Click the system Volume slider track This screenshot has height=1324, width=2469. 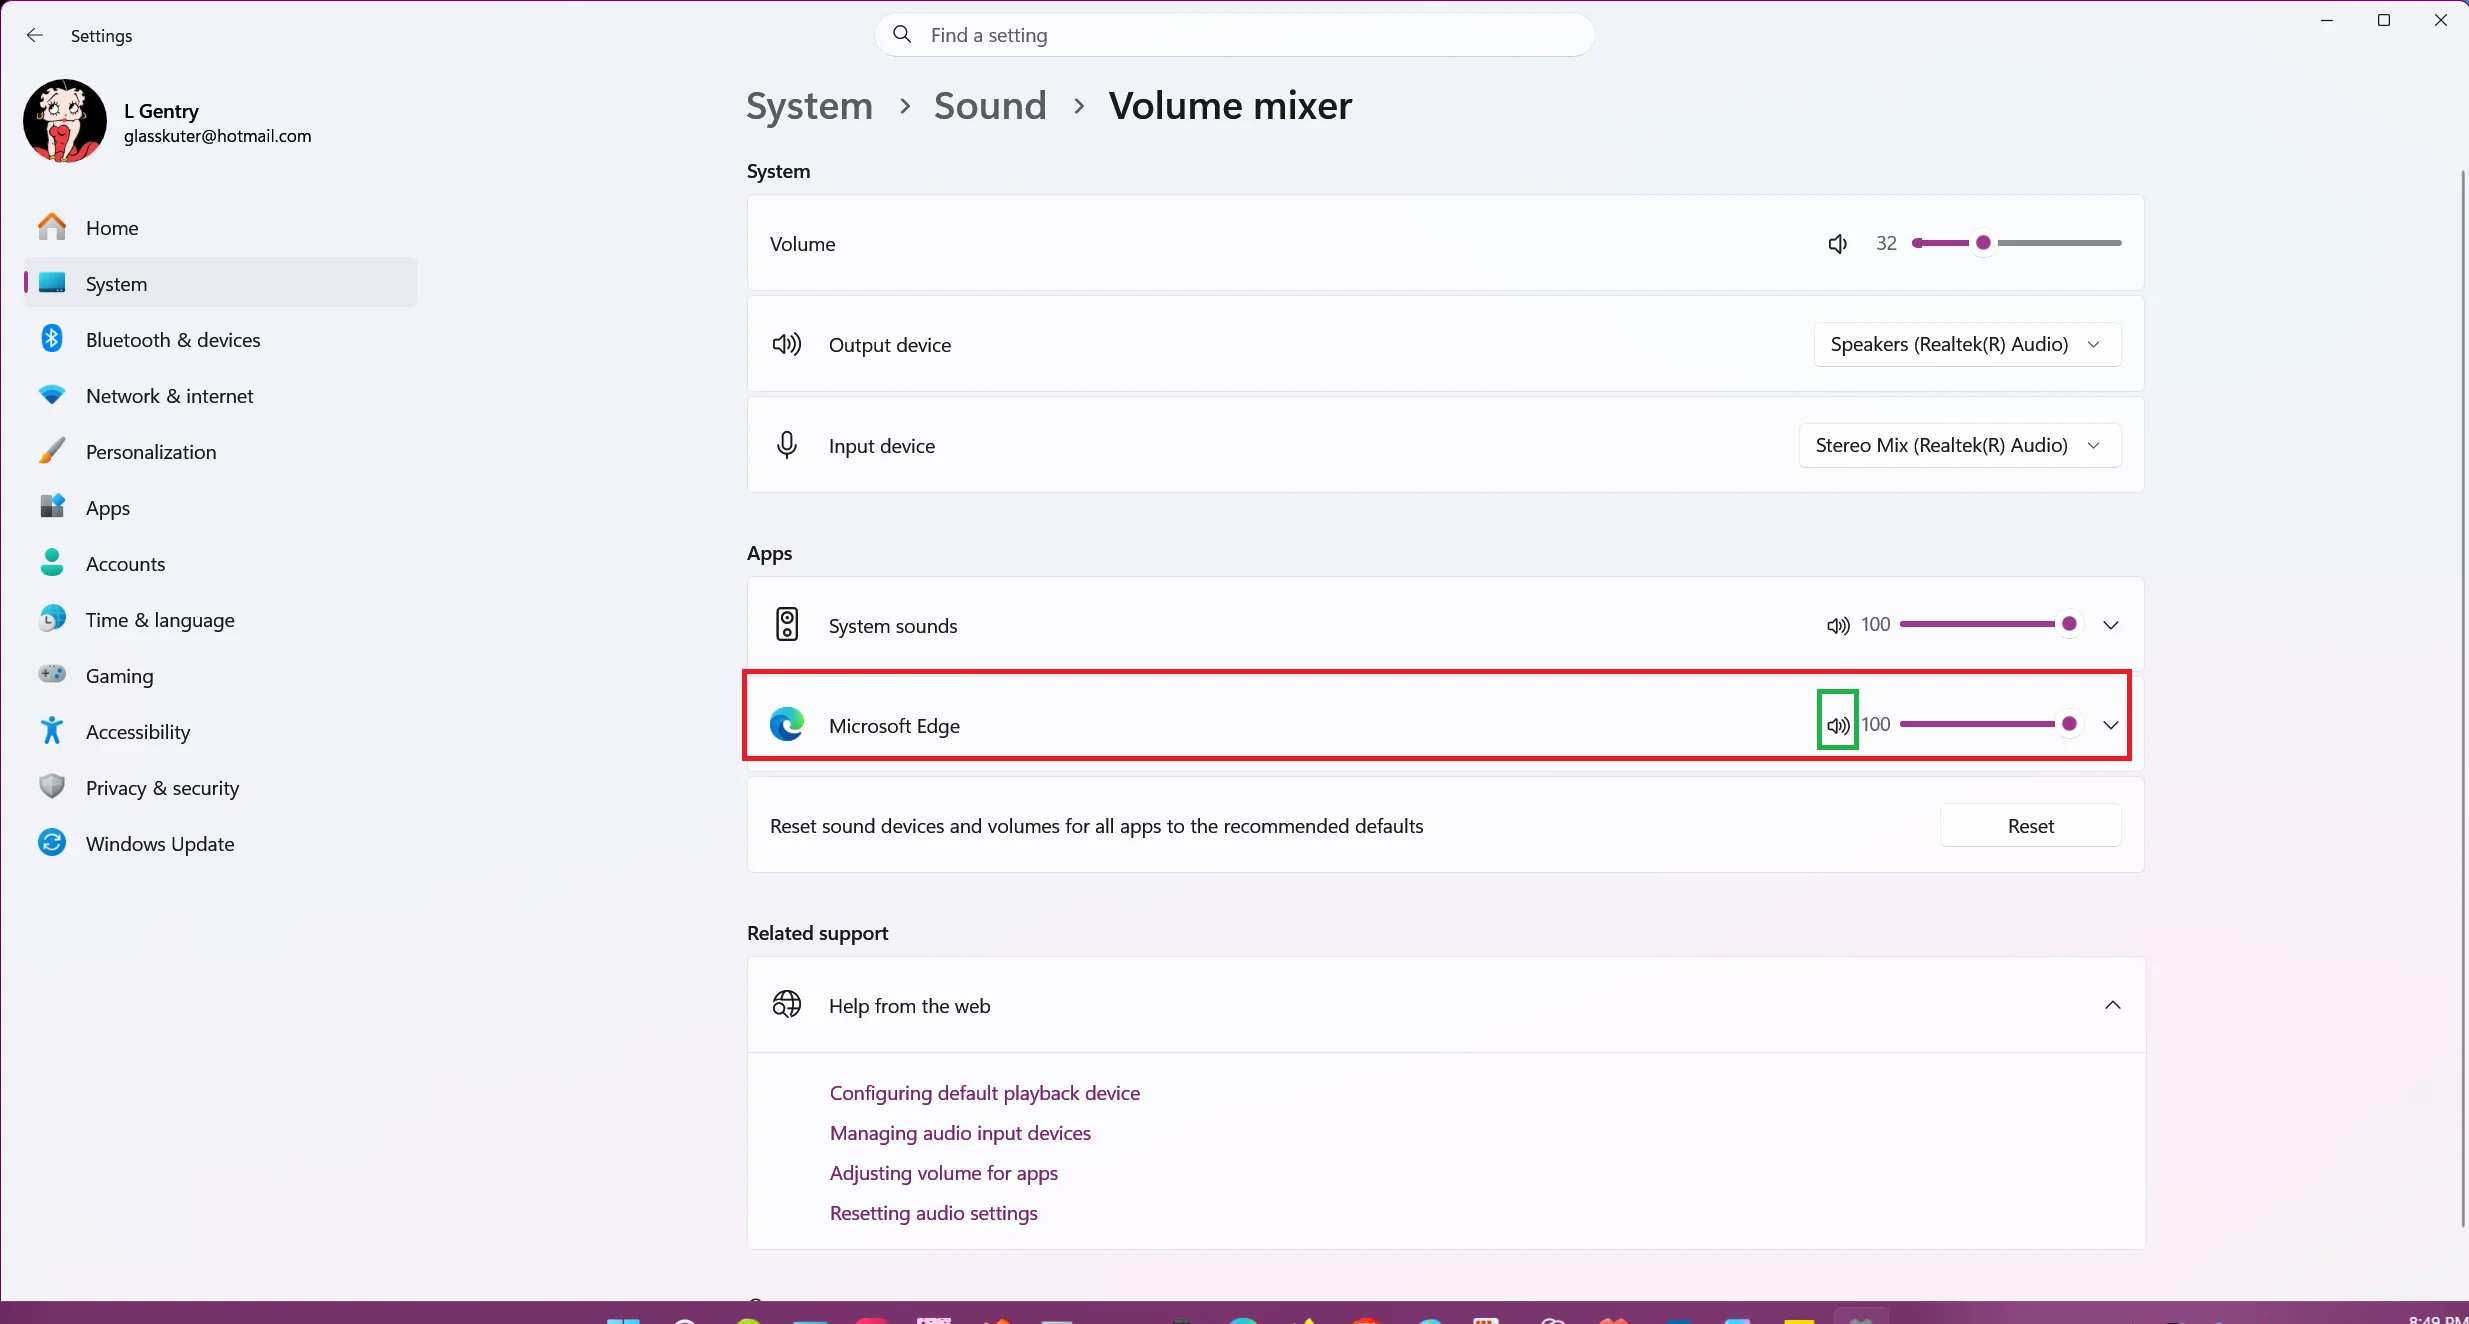pyautogui.click(x=2016, y=243)
